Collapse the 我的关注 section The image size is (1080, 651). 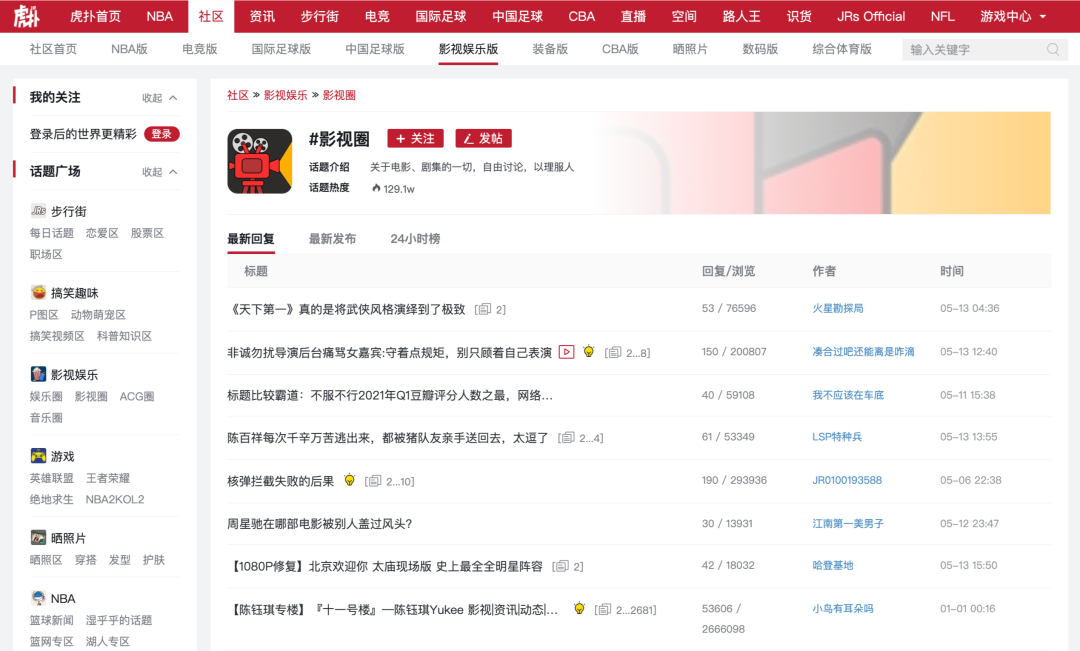tap(160, 98)
